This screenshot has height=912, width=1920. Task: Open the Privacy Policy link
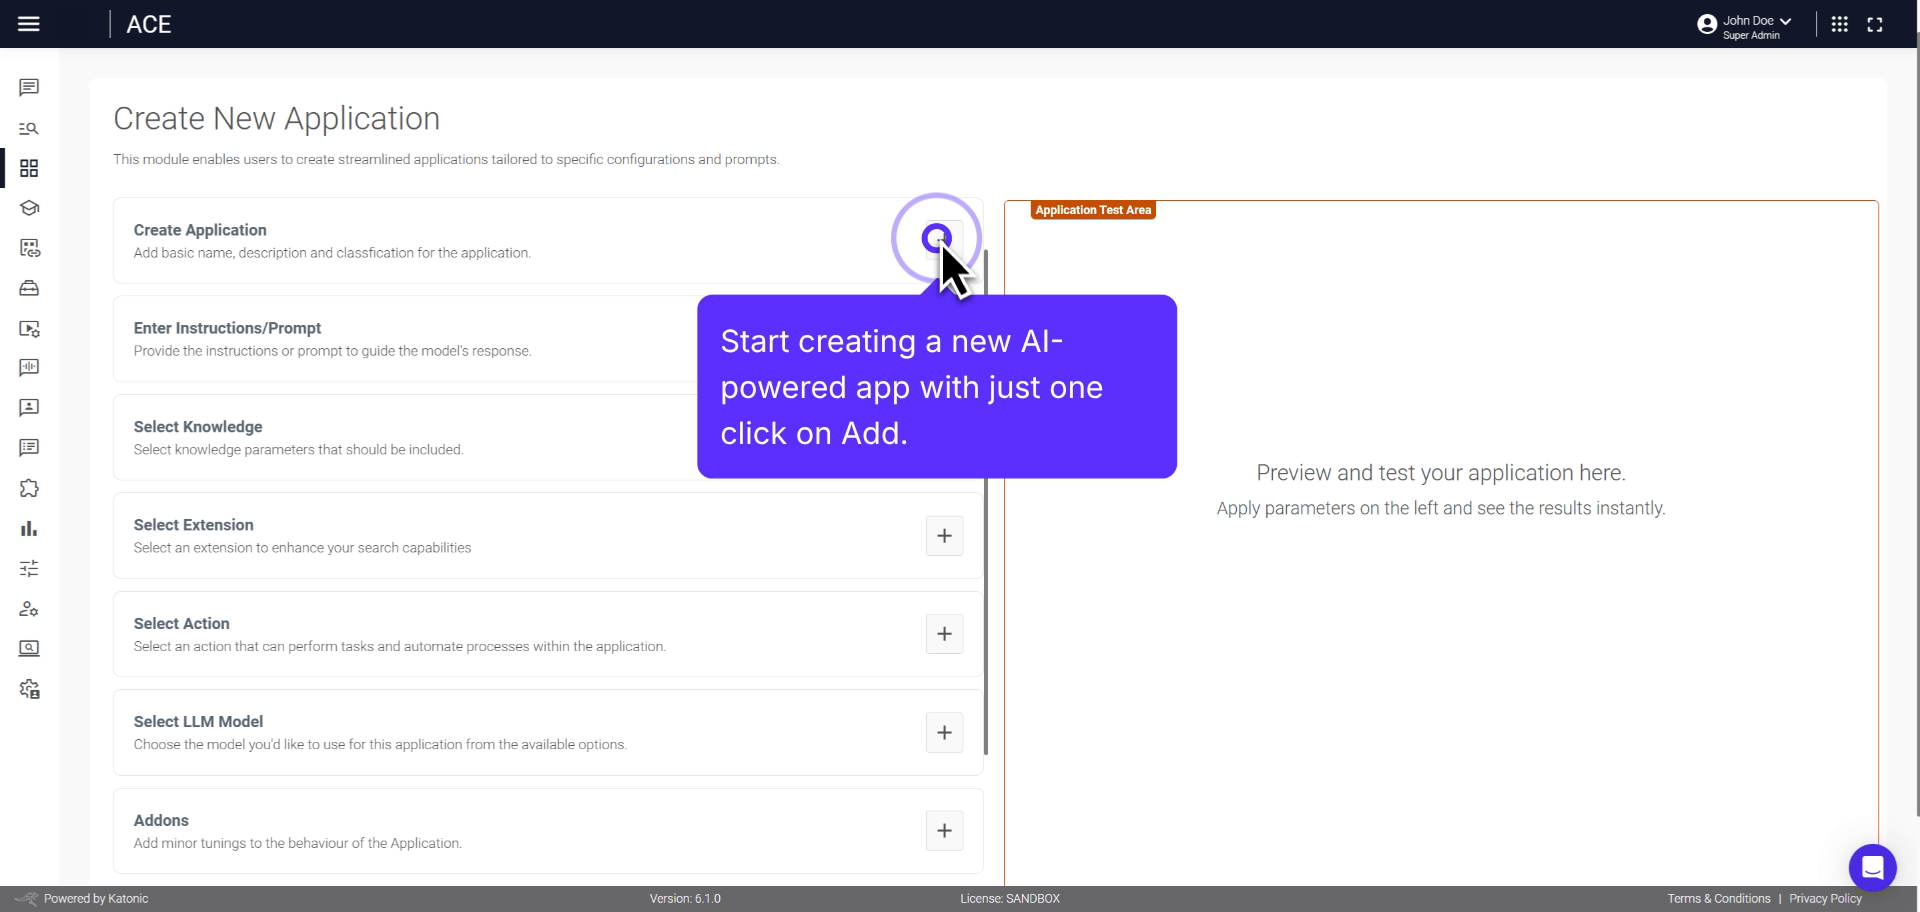(1826, 898)
